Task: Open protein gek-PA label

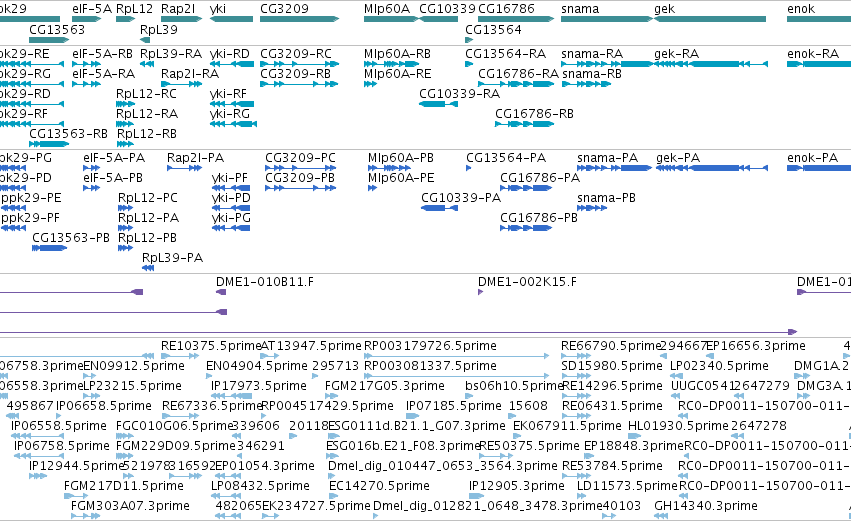Action: coord(678,158)
